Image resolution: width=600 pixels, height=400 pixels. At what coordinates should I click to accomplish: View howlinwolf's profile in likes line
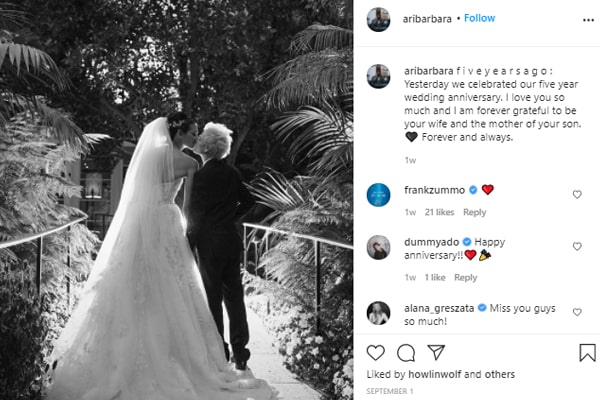pyautogui.click(x=434, y=374)
